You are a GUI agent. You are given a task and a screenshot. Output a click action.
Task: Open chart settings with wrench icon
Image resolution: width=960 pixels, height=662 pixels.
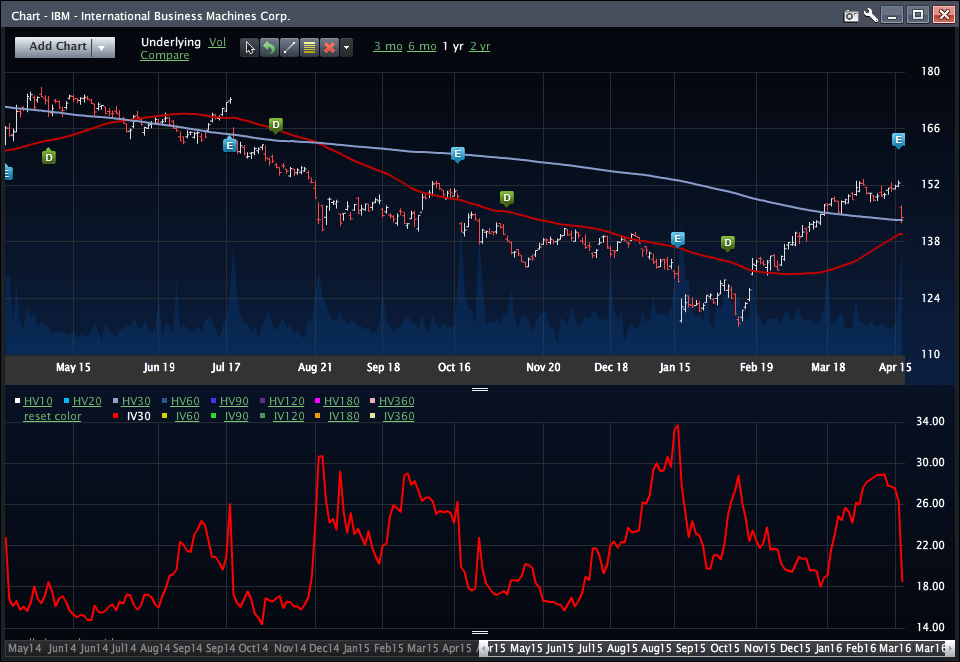pyautogui.click(x=871, y=15)
